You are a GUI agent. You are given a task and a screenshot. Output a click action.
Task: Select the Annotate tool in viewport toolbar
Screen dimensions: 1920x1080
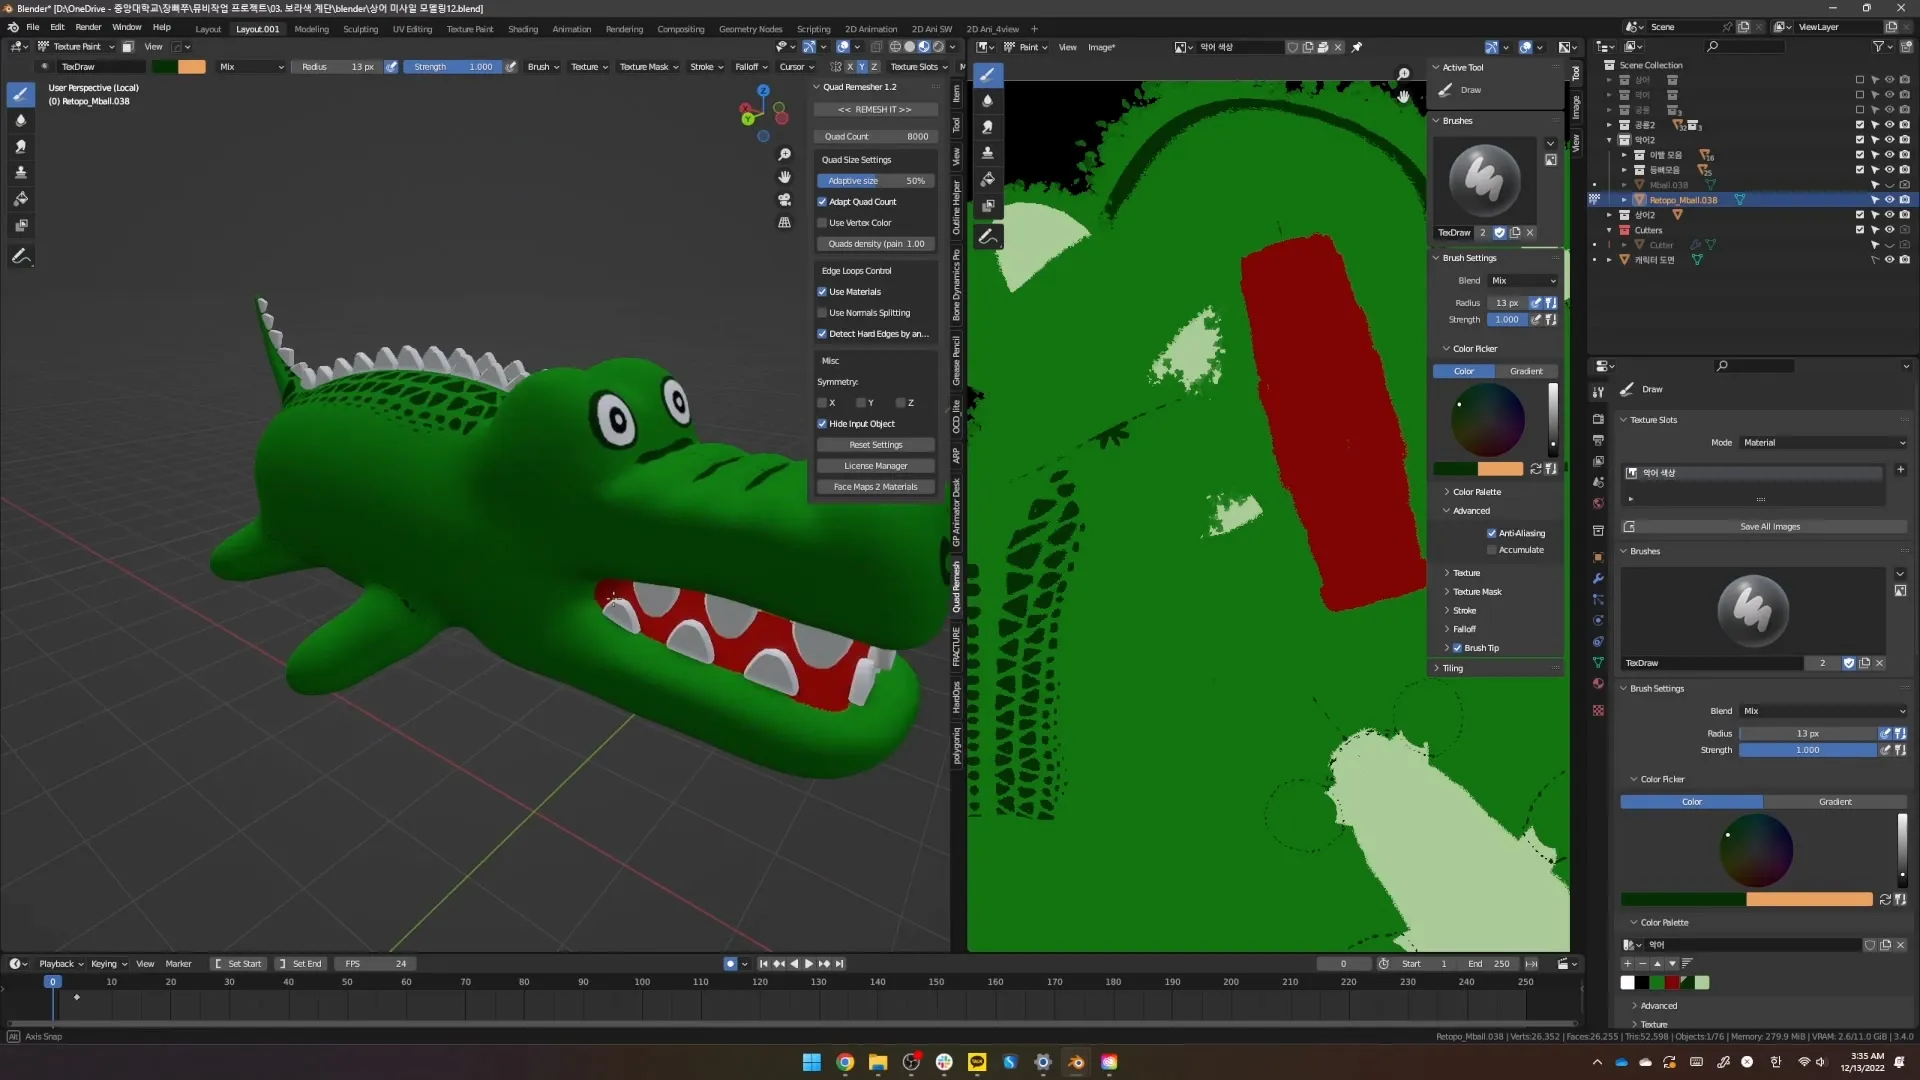pyautogui.click(x=20, y=257)
